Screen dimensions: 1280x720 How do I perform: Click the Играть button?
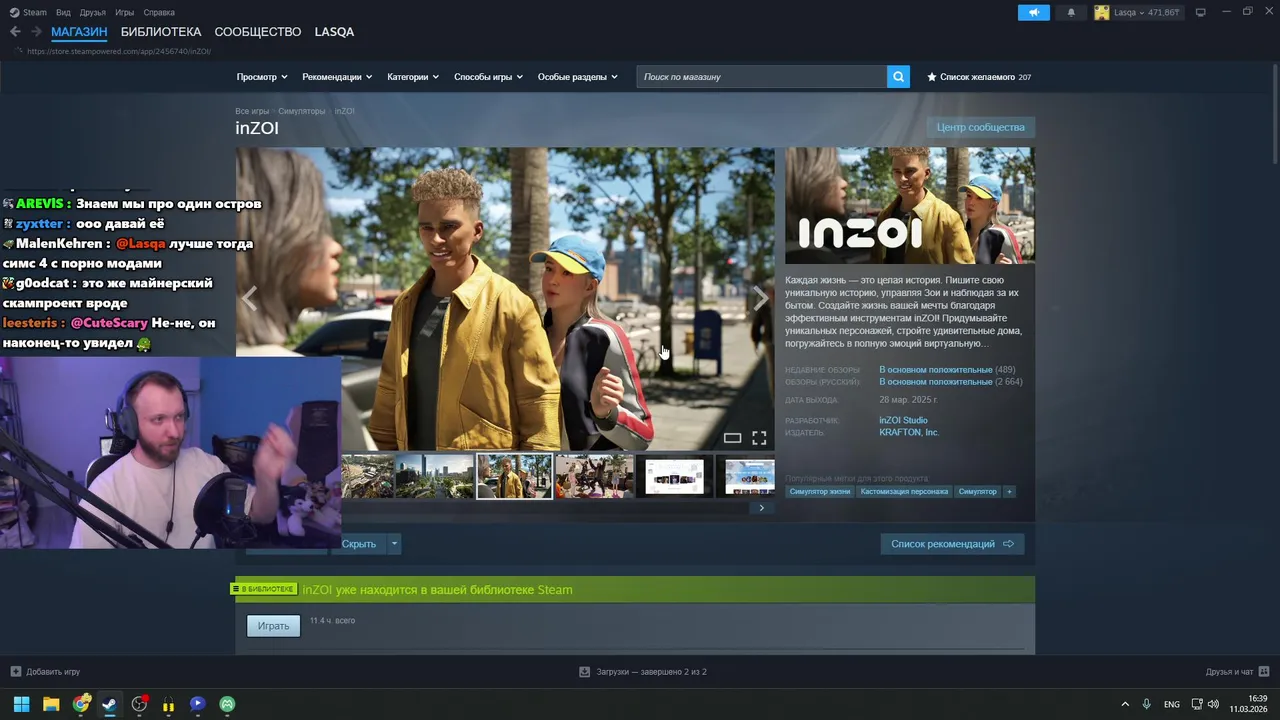click(x=273, y=626)
